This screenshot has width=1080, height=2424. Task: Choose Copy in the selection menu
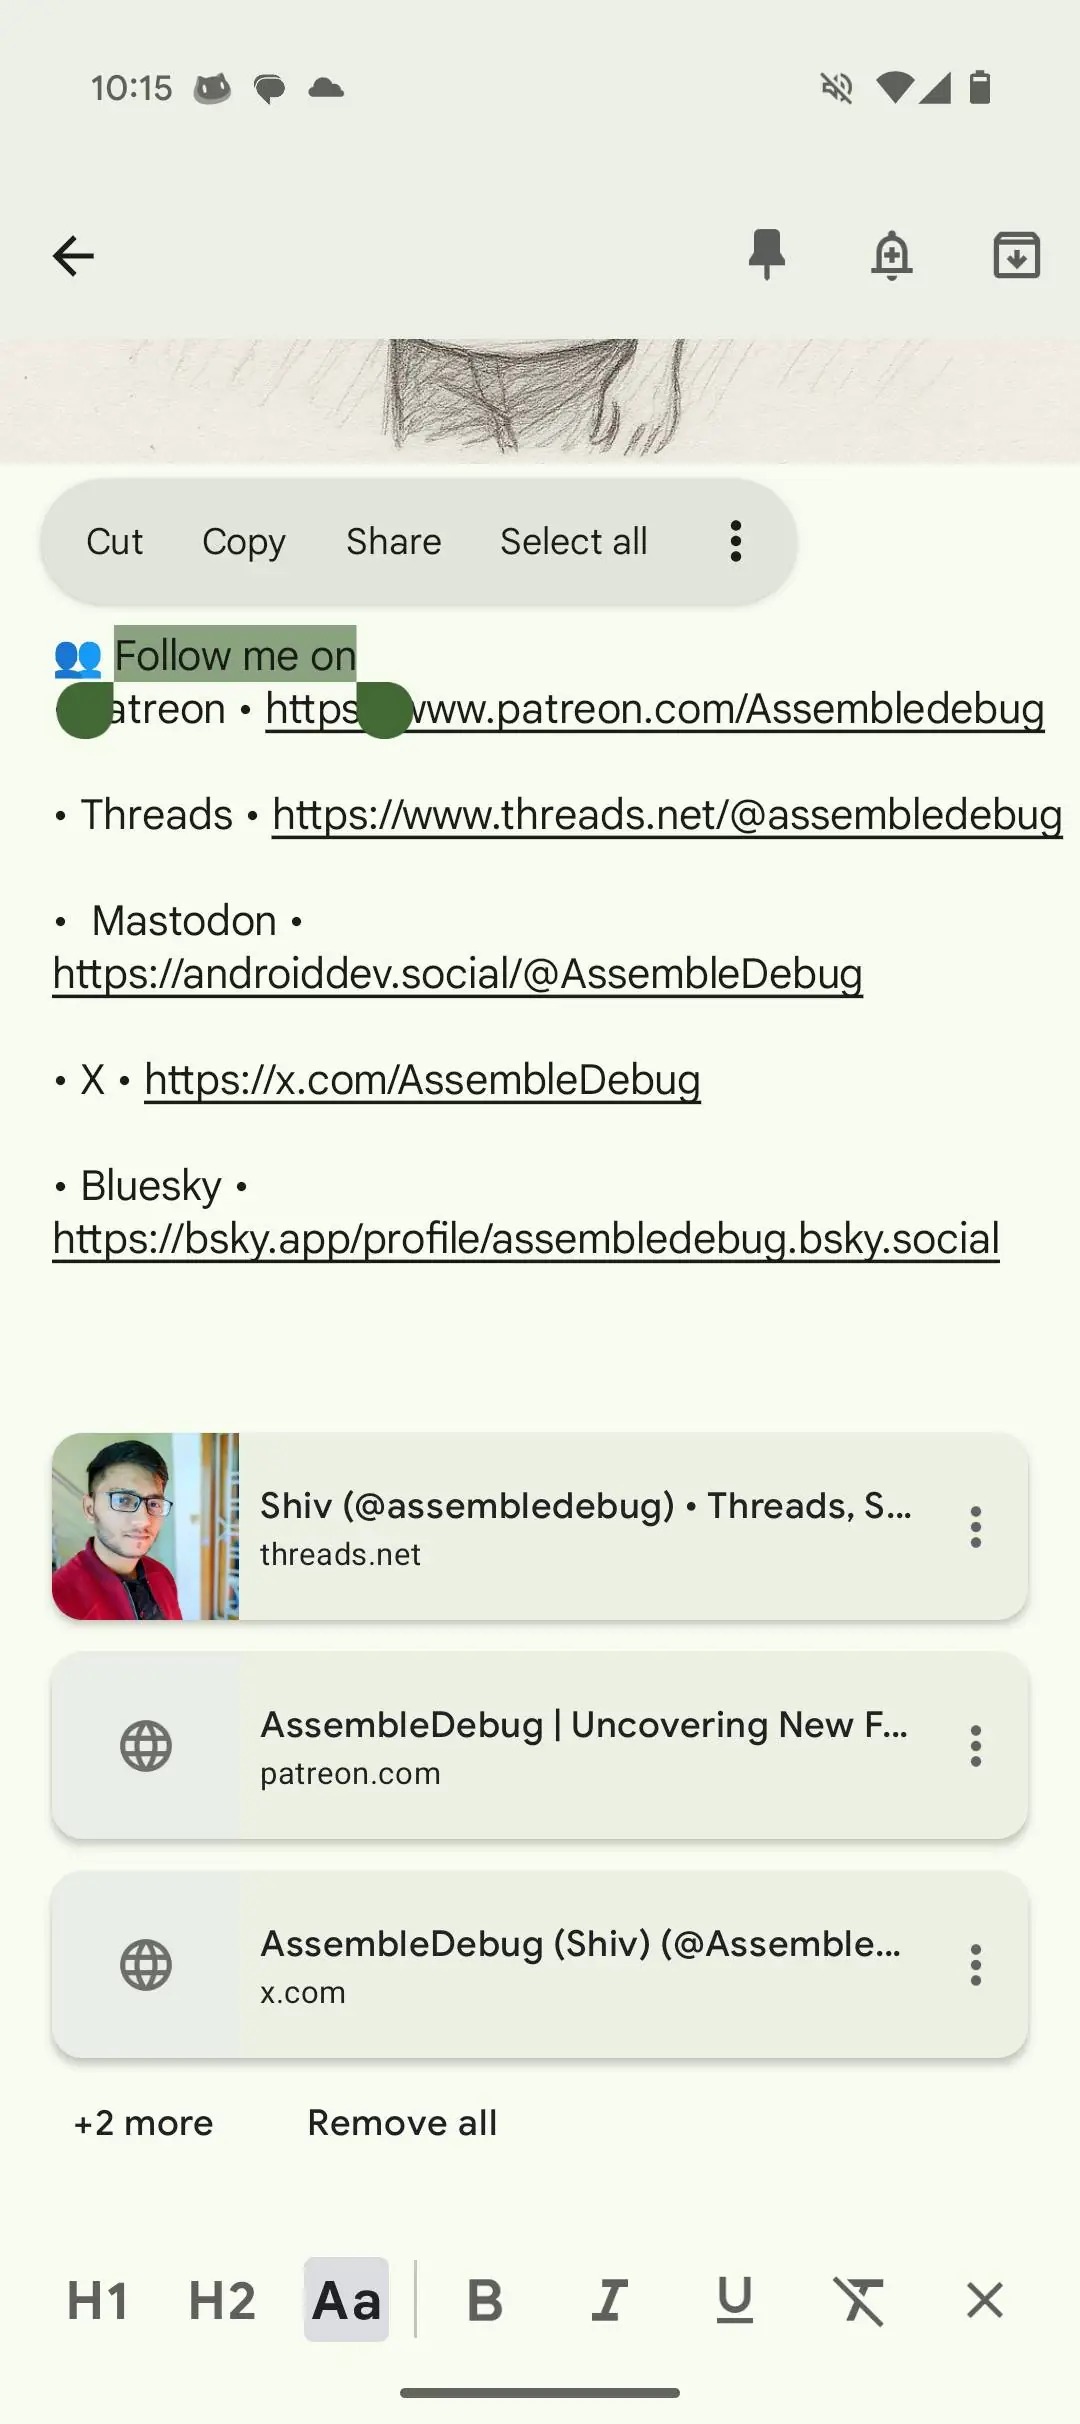[244, 541]
